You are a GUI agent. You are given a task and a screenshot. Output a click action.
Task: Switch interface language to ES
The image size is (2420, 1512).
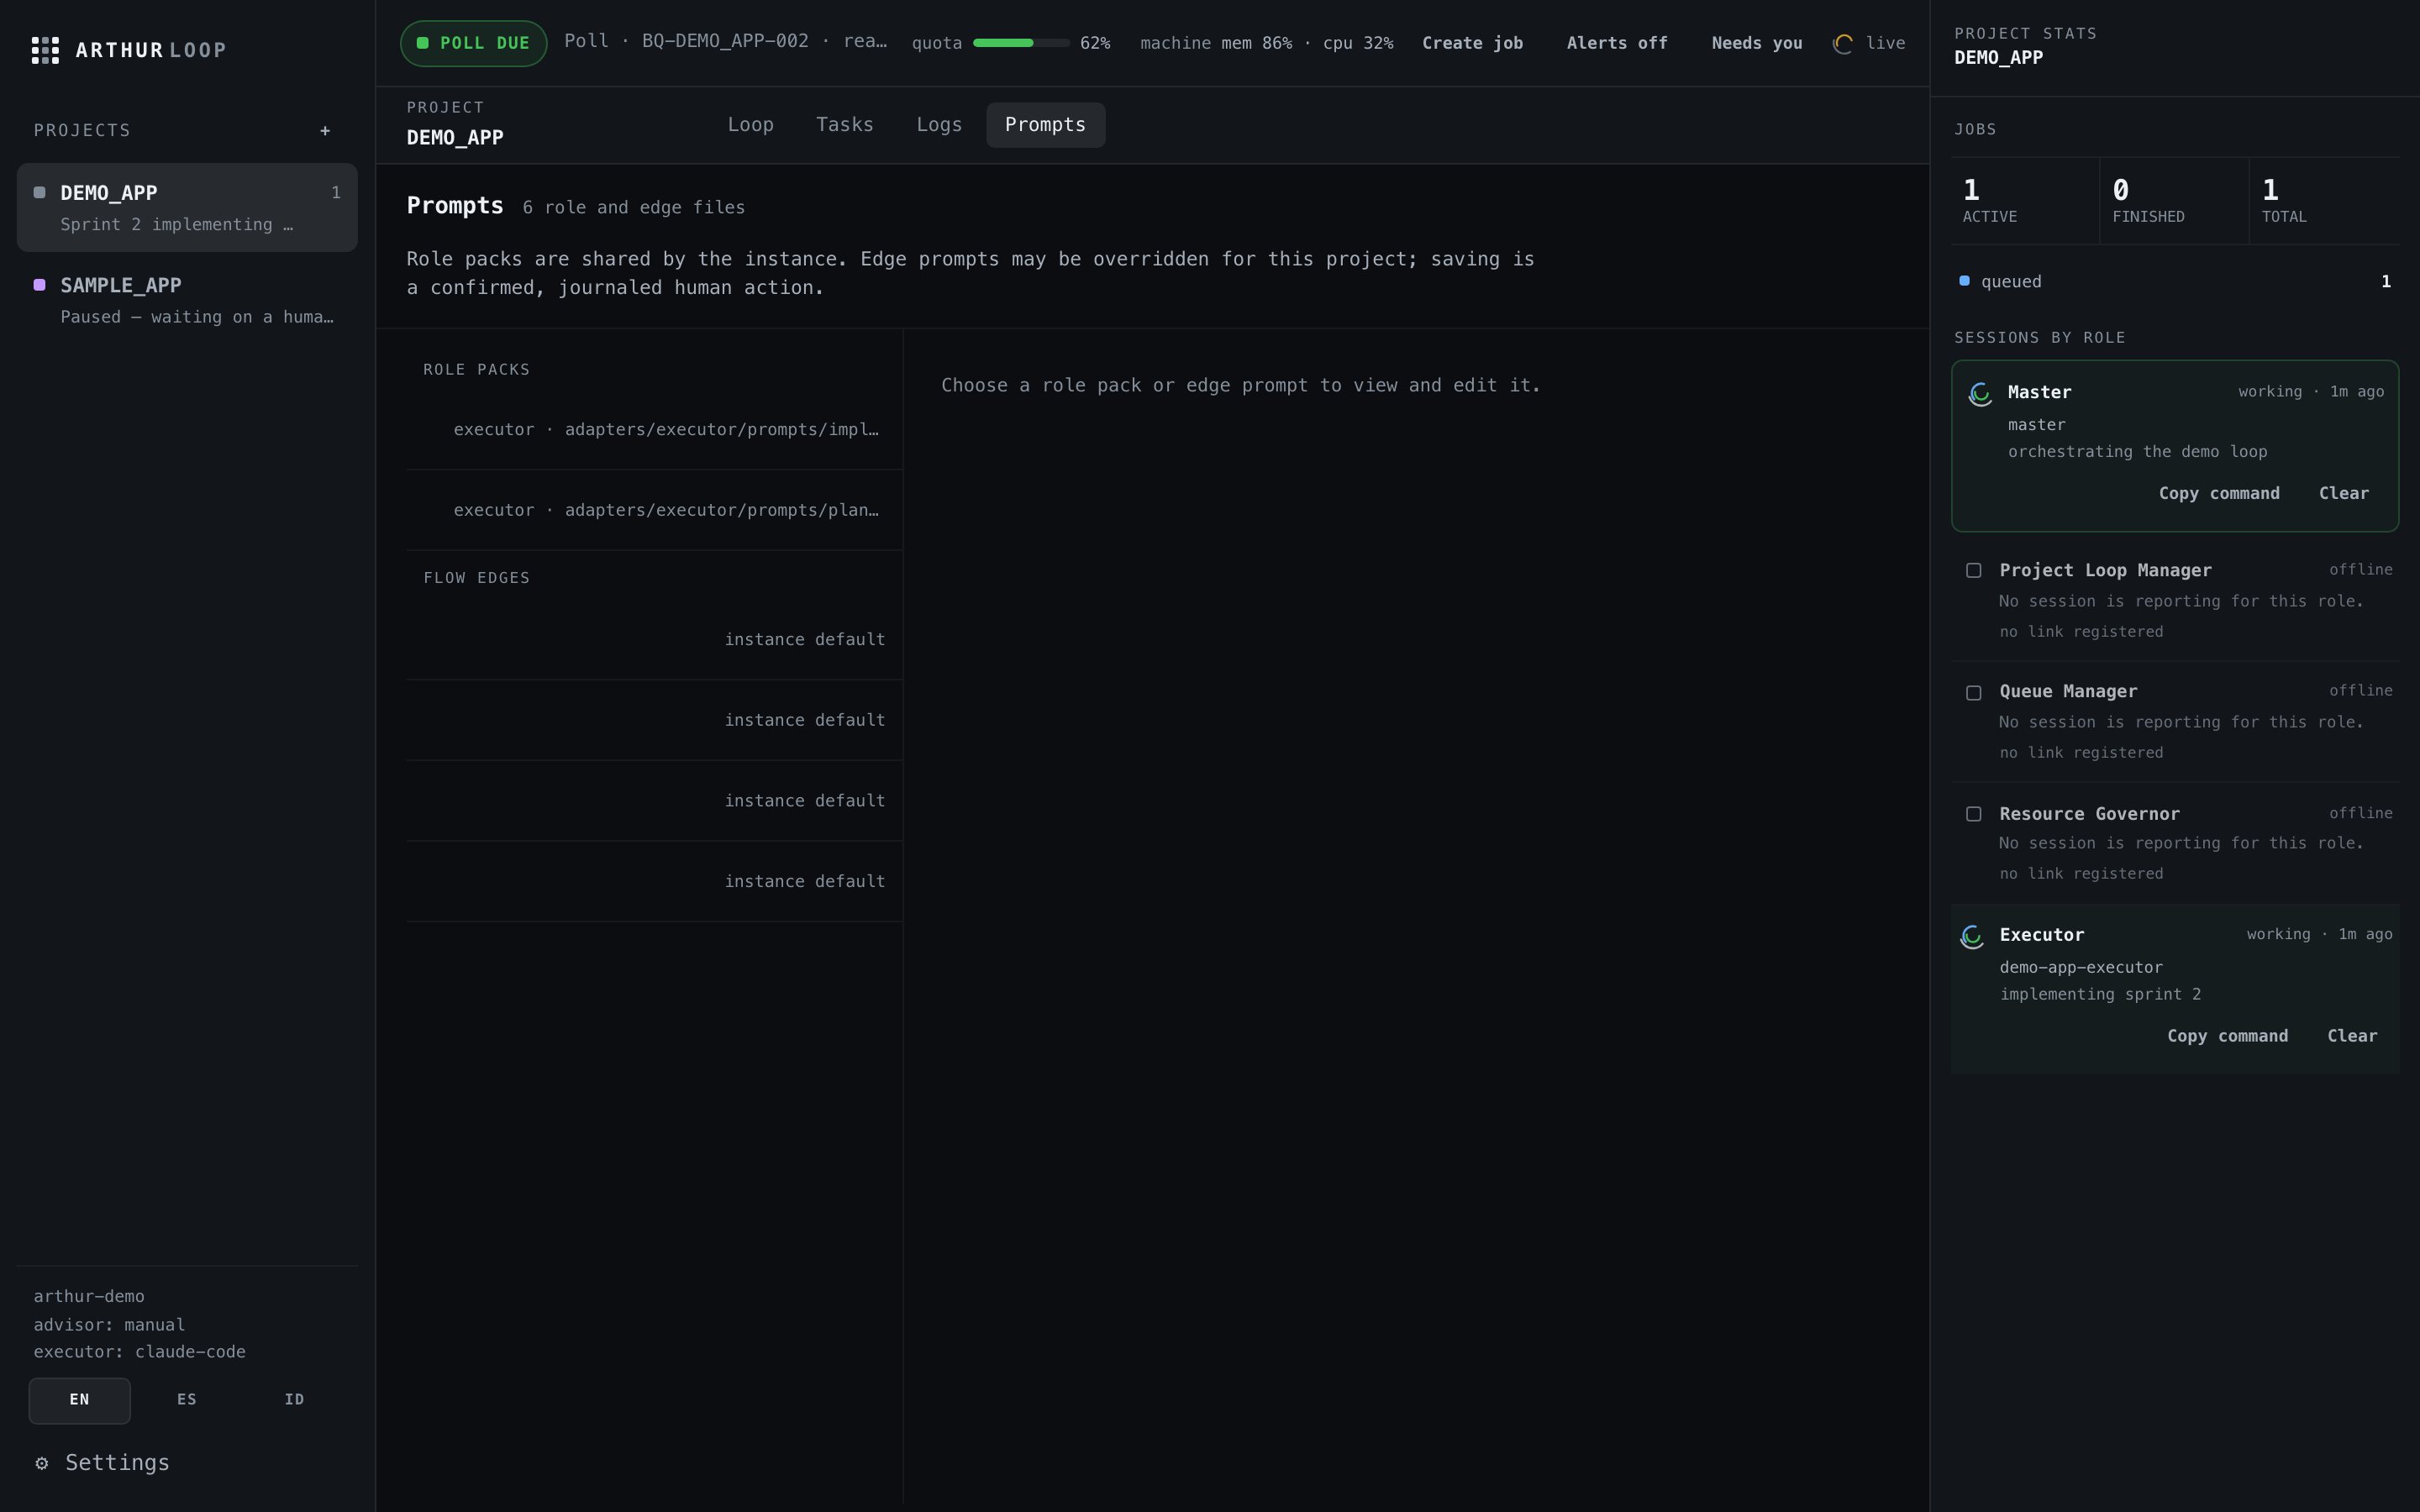tap(187, 1400)
